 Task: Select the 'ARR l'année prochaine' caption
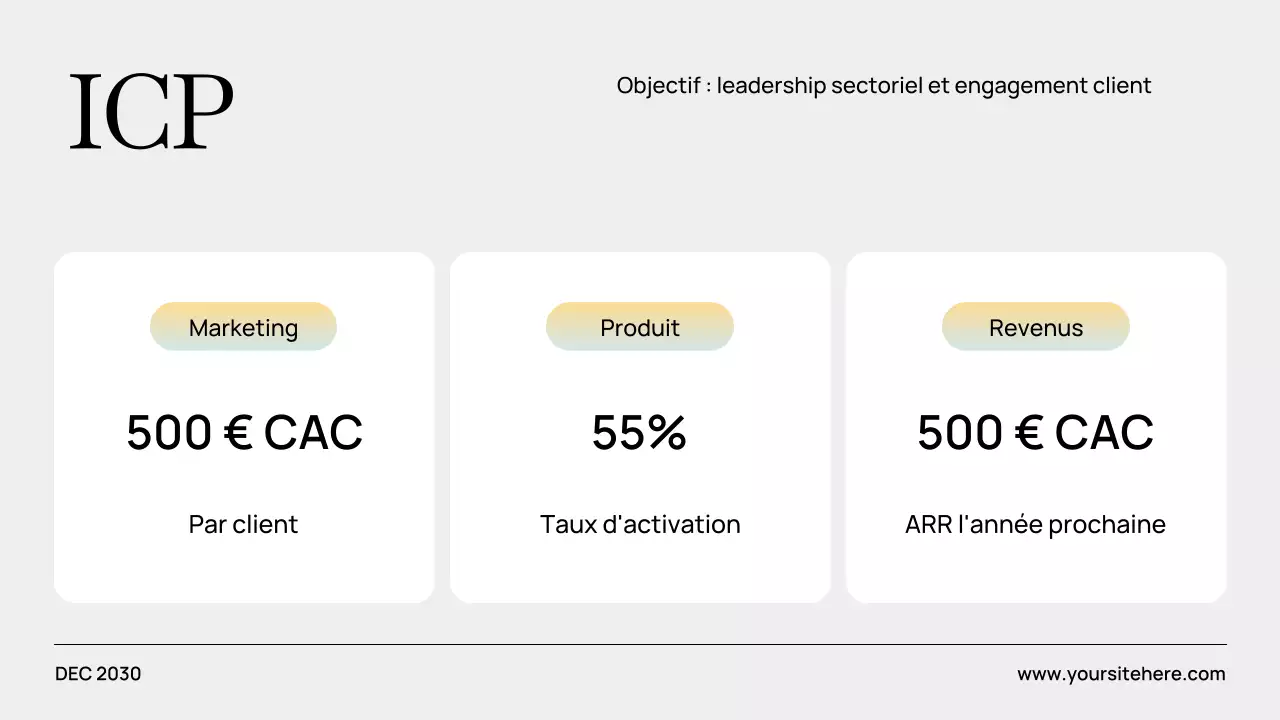coord(1035,524)
